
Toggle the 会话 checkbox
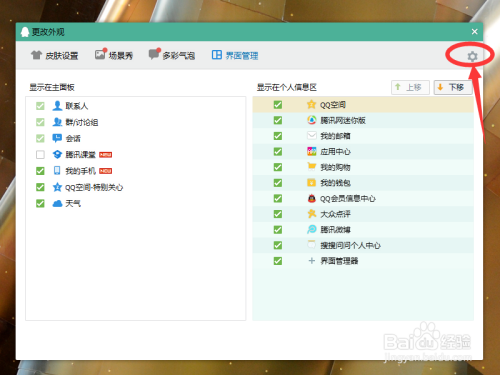click(40, 138)
